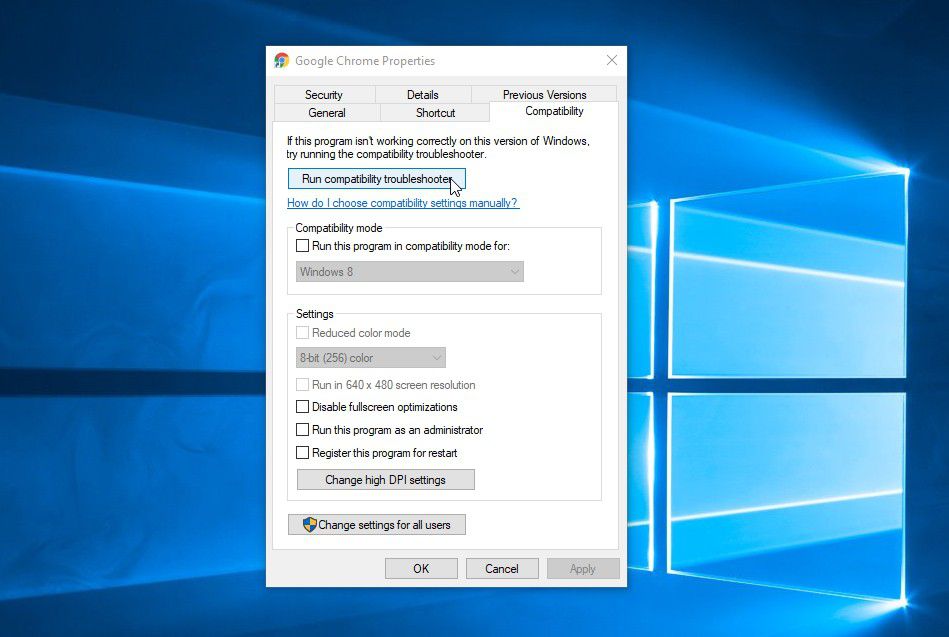The image size is (949, 637).
Task: Open 'How do I choose compatibility settings manually?' link
Action: (402, 203)
